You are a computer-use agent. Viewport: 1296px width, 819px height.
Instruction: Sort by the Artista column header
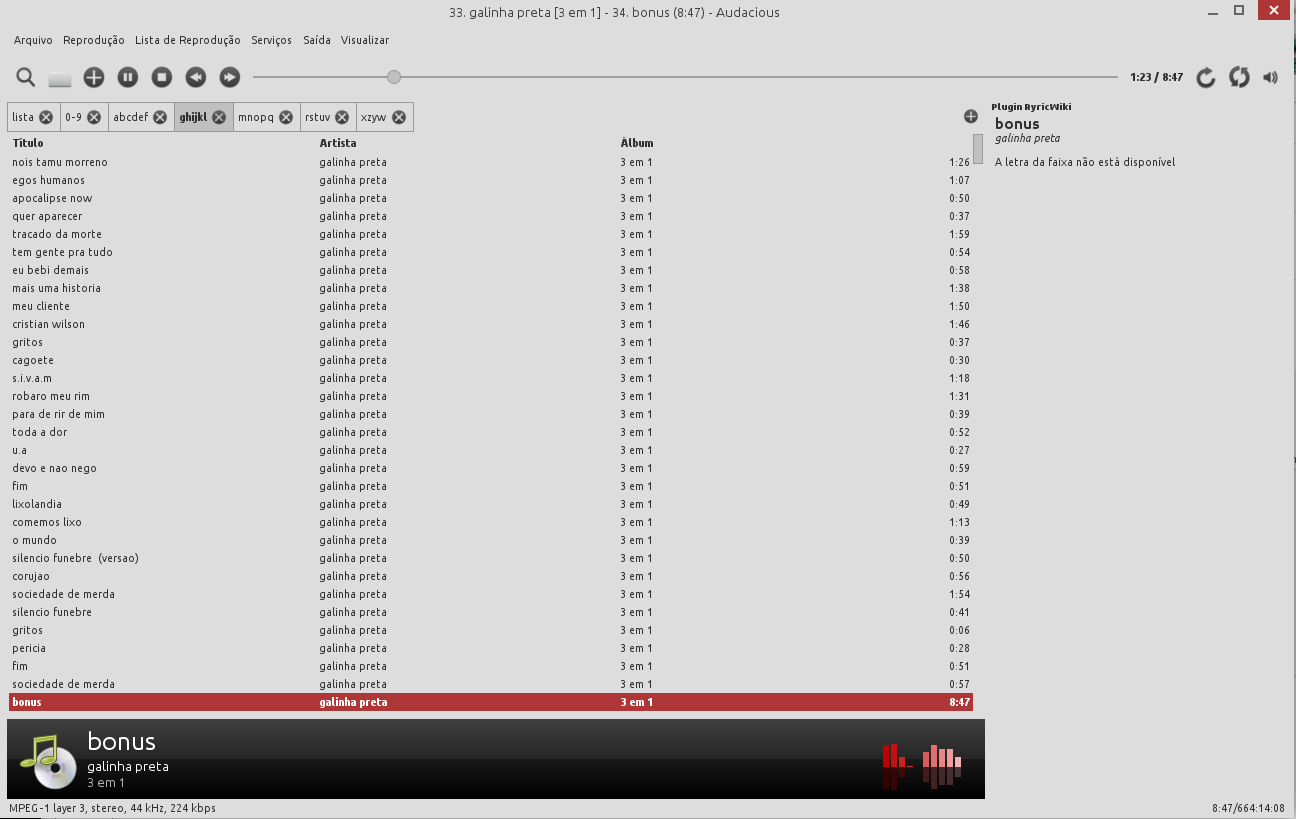[x=338, y=143]
